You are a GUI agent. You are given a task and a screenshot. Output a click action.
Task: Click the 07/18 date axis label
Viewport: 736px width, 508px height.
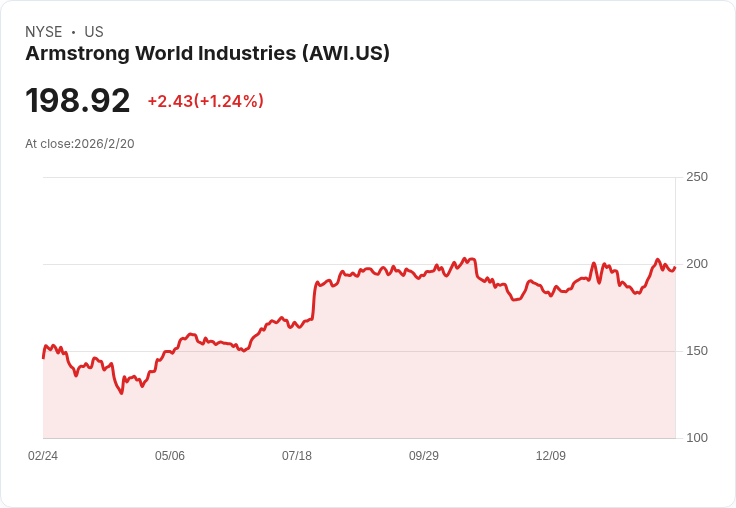point(297,456)
